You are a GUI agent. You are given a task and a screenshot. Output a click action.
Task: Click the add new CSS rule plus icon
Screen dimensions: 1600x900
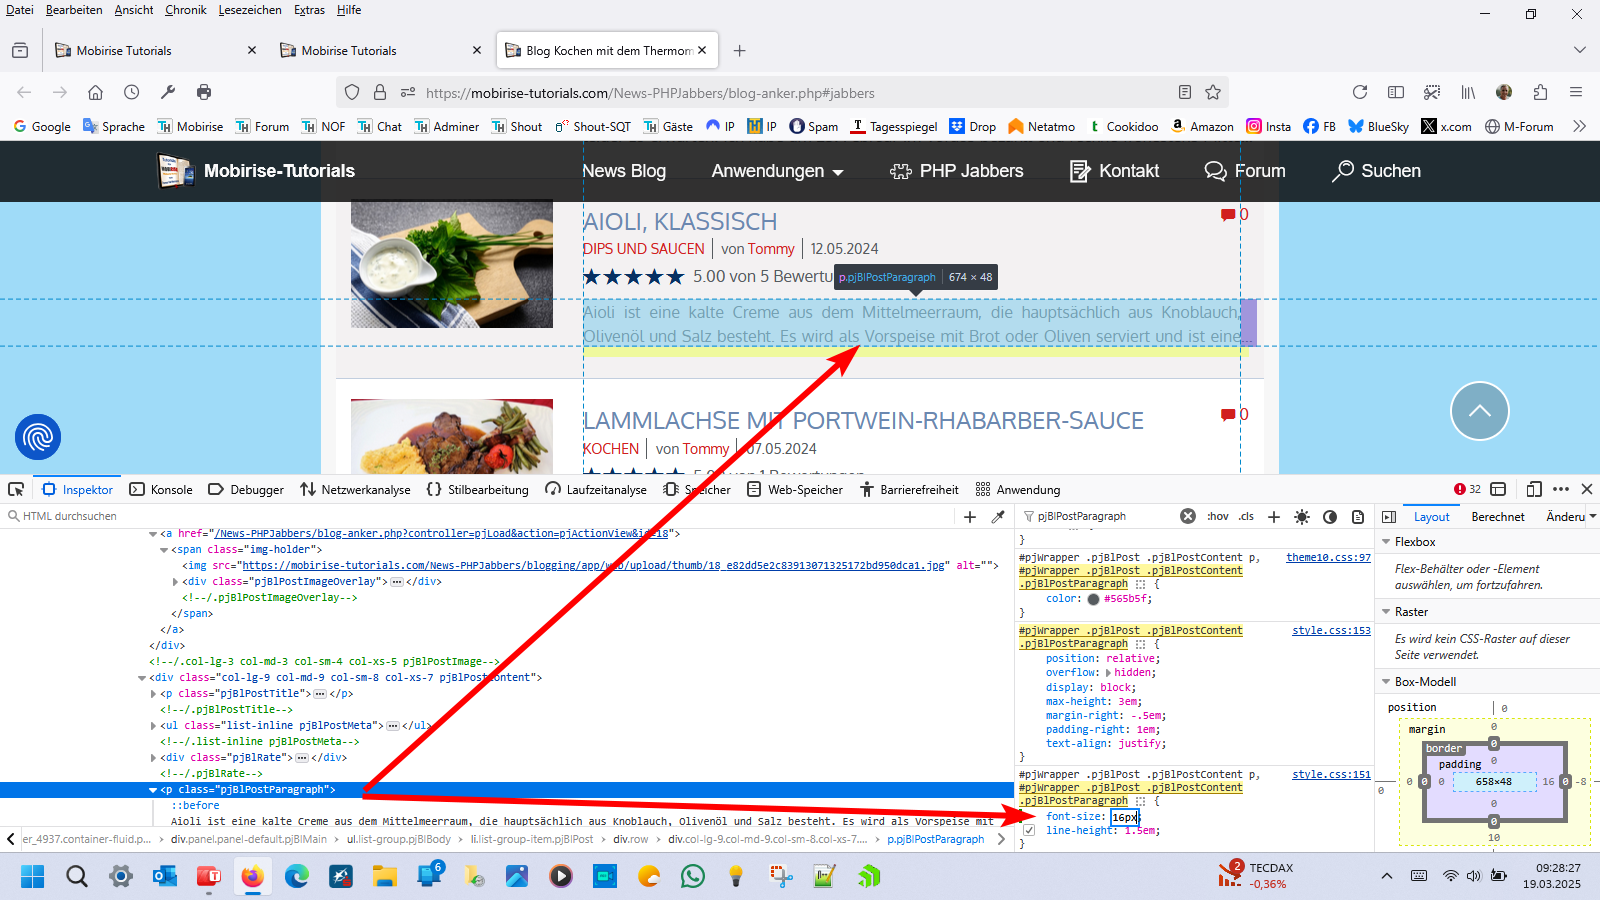(1273, 517)
